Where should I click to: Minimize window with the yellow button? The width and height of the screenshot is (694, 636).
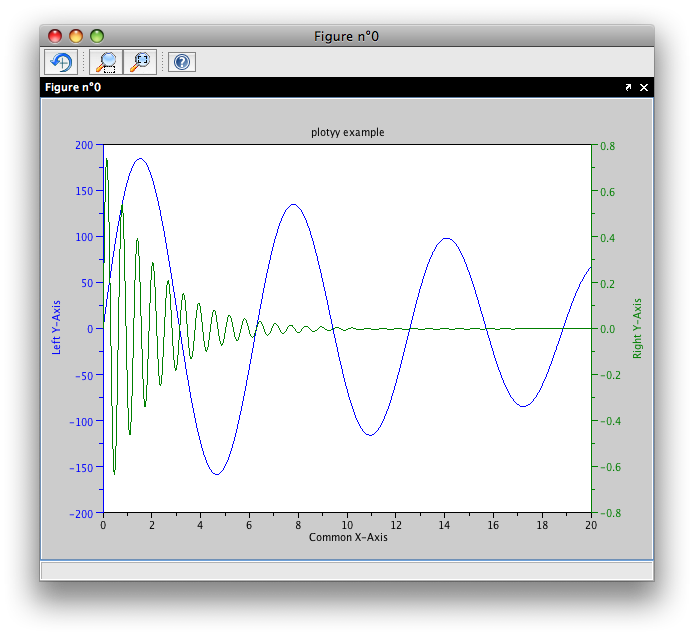76,36
